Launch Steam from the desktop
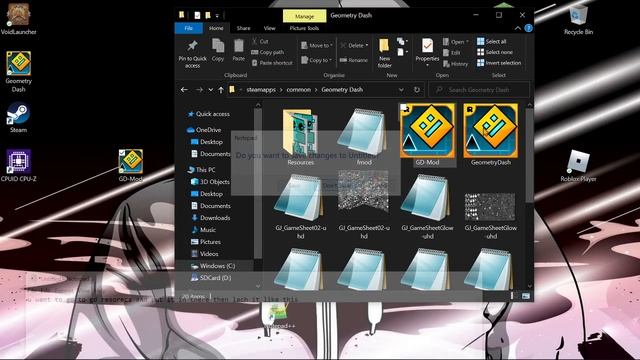This screenshot has width=640, height=360. point(18,118)
